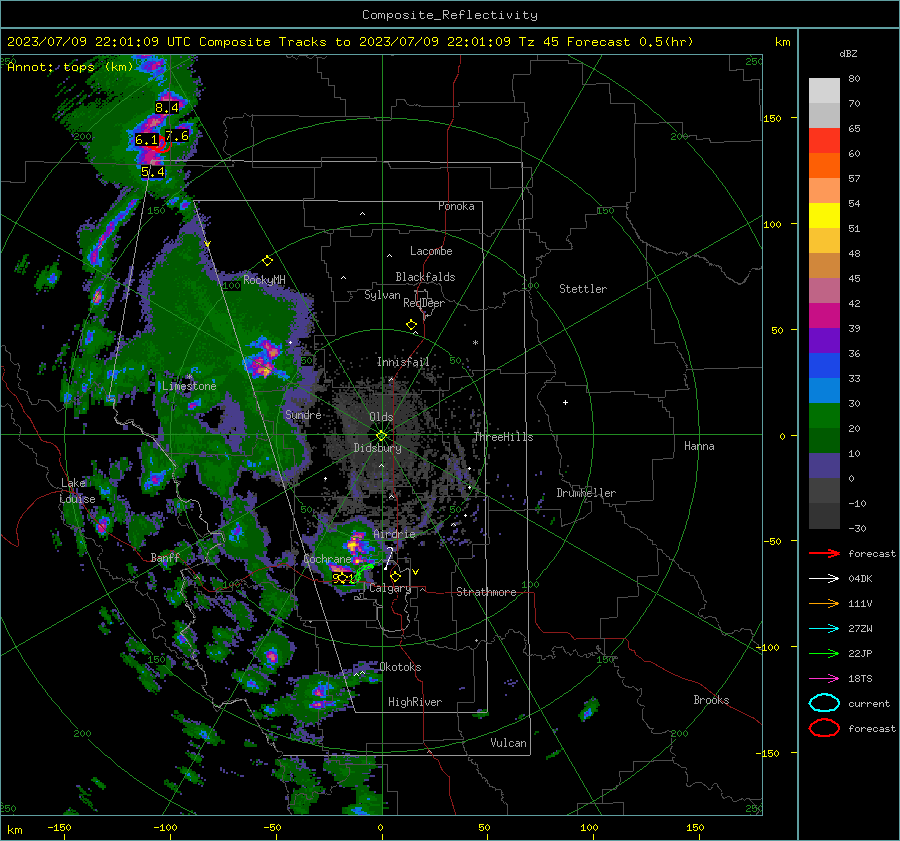Click the Brooks city label
This screenshot has width=900, height=841.
(x=711, y=700)
